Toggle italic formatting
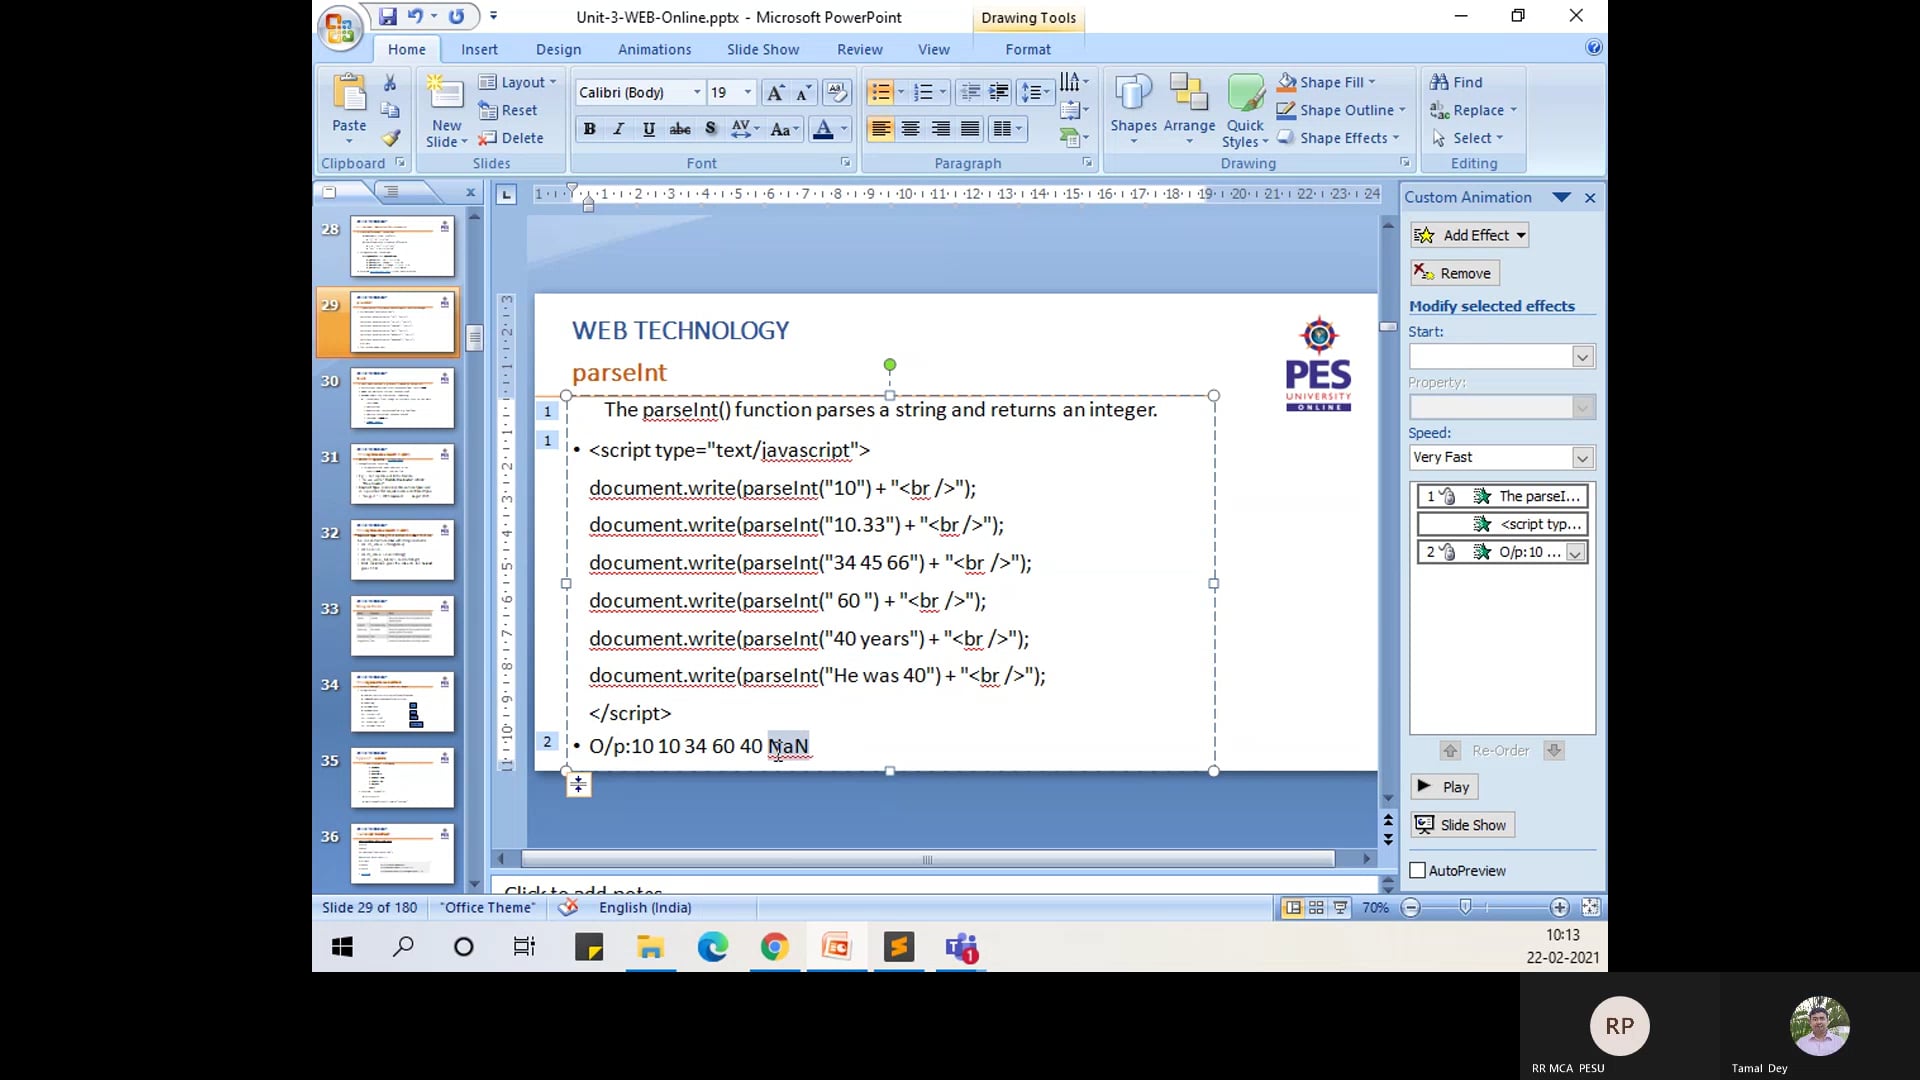This screenshot has width=1920, height=1080. coord(618,129)
